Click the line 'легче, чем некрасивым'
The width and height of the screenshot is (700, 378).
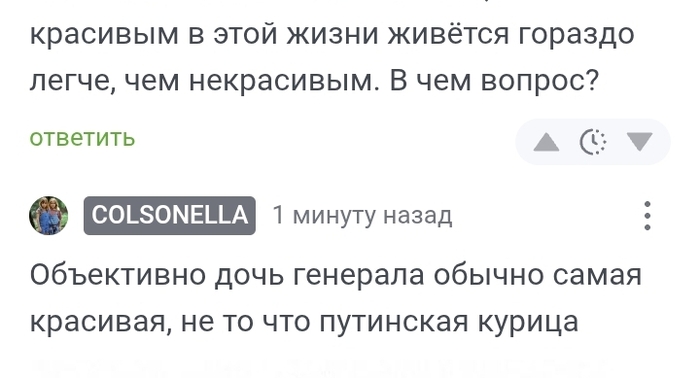(x=201, y=81)
